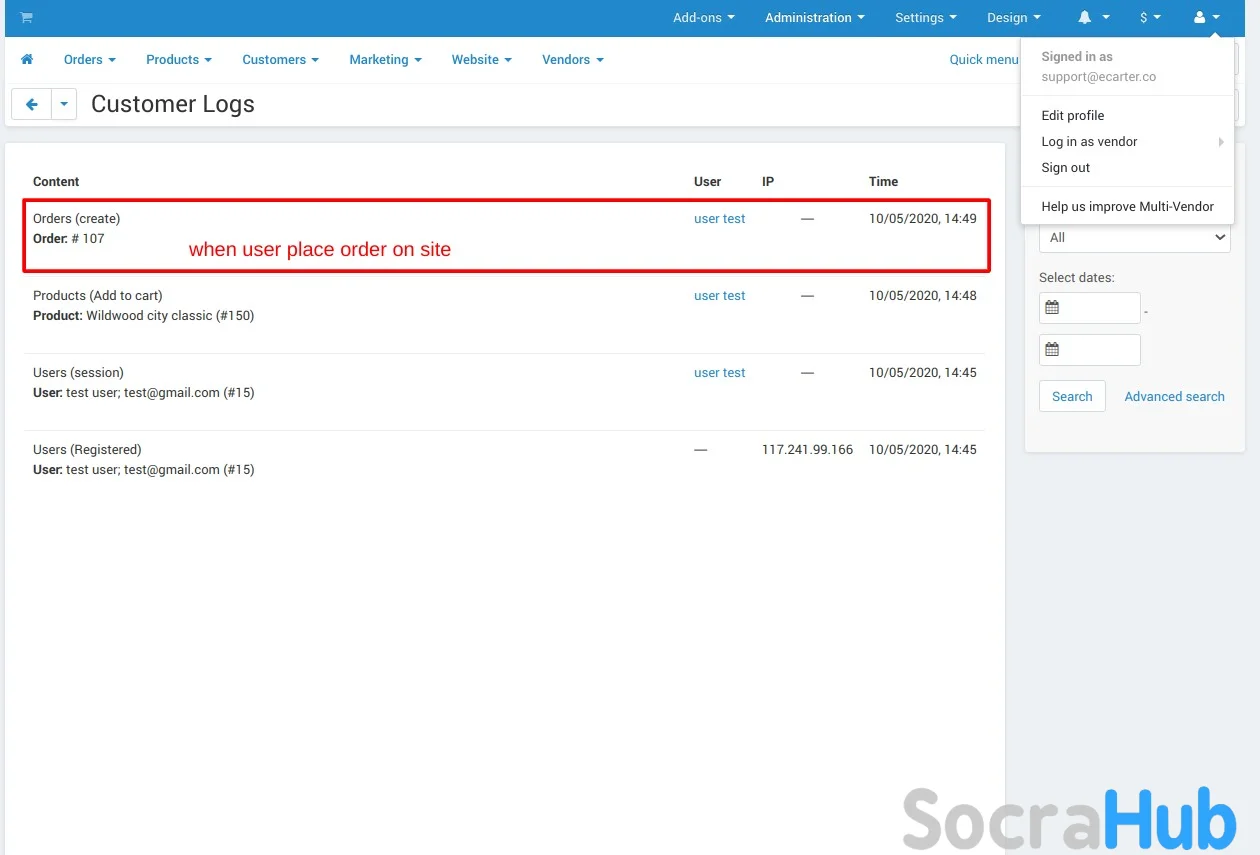
Task: Choose Edit profile in account menu
Action: [x=1072, y=116]
